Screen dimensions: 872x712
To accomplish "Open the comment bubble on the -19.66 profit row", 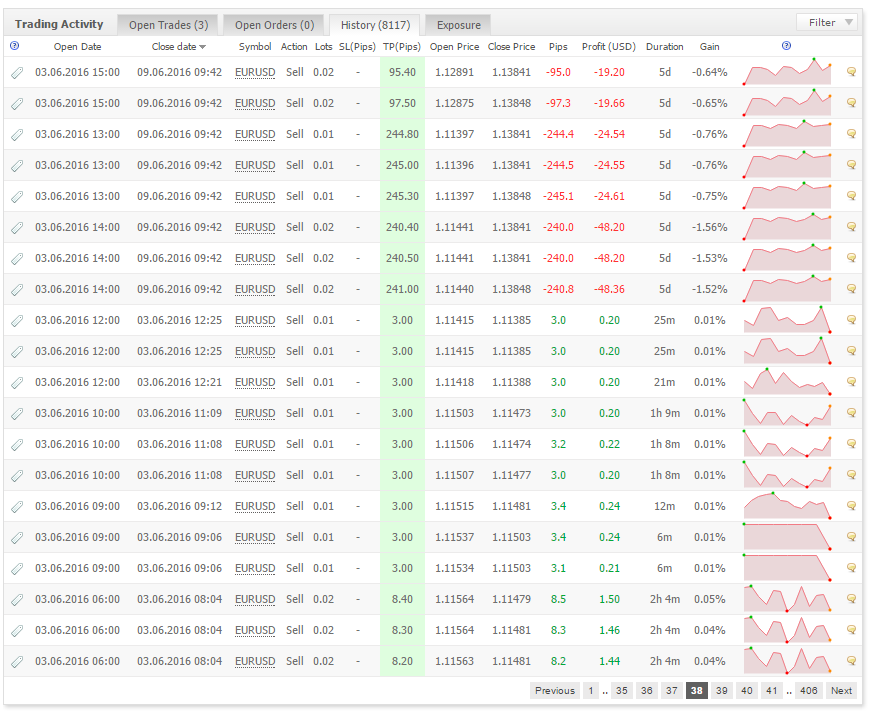I will coord(851,103).
